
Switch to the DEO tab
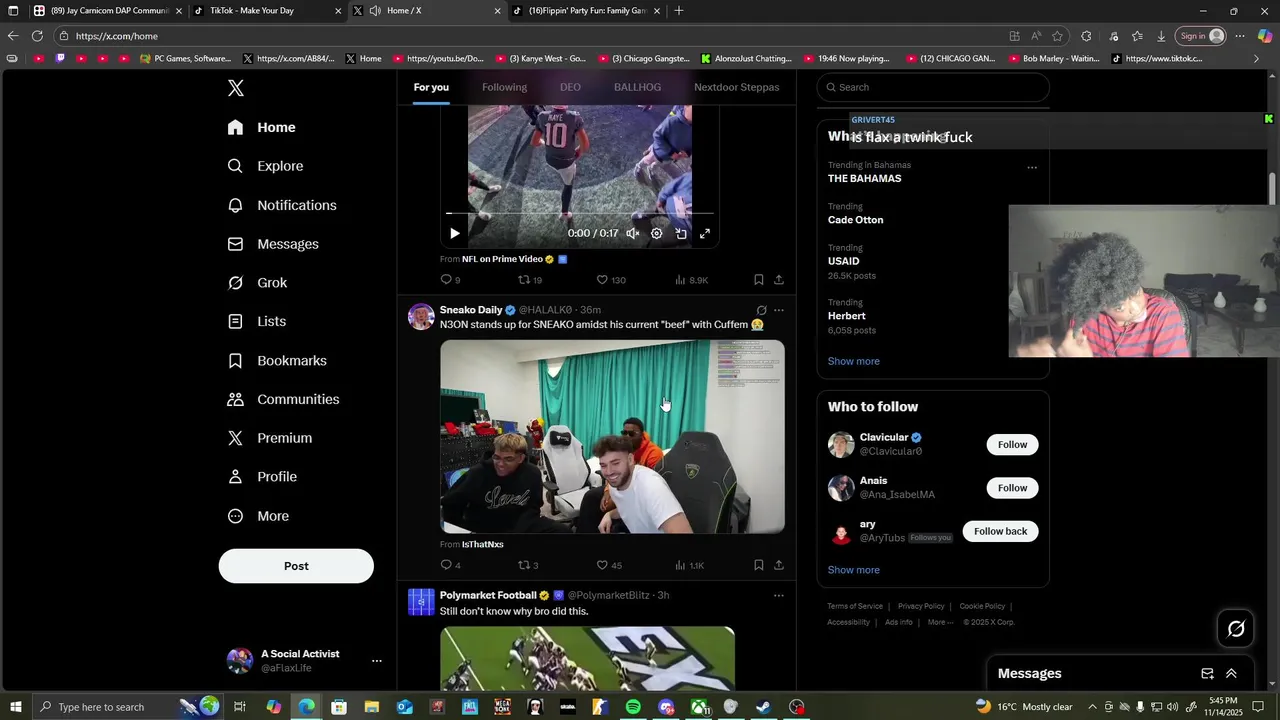click(570, 87)
